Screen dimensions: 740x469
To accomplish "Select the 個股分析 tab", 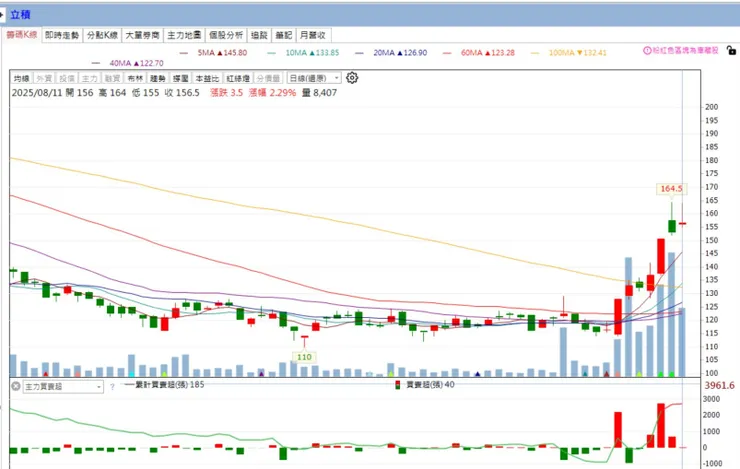I will [x=226, y=35].
